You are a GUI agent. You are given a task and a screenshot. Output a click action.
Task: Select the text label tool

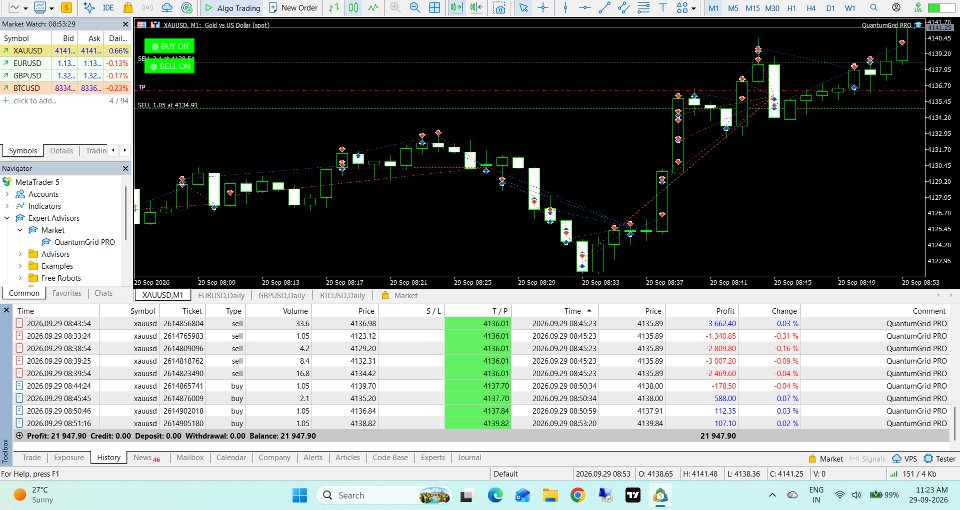click(x=662, y=8)
